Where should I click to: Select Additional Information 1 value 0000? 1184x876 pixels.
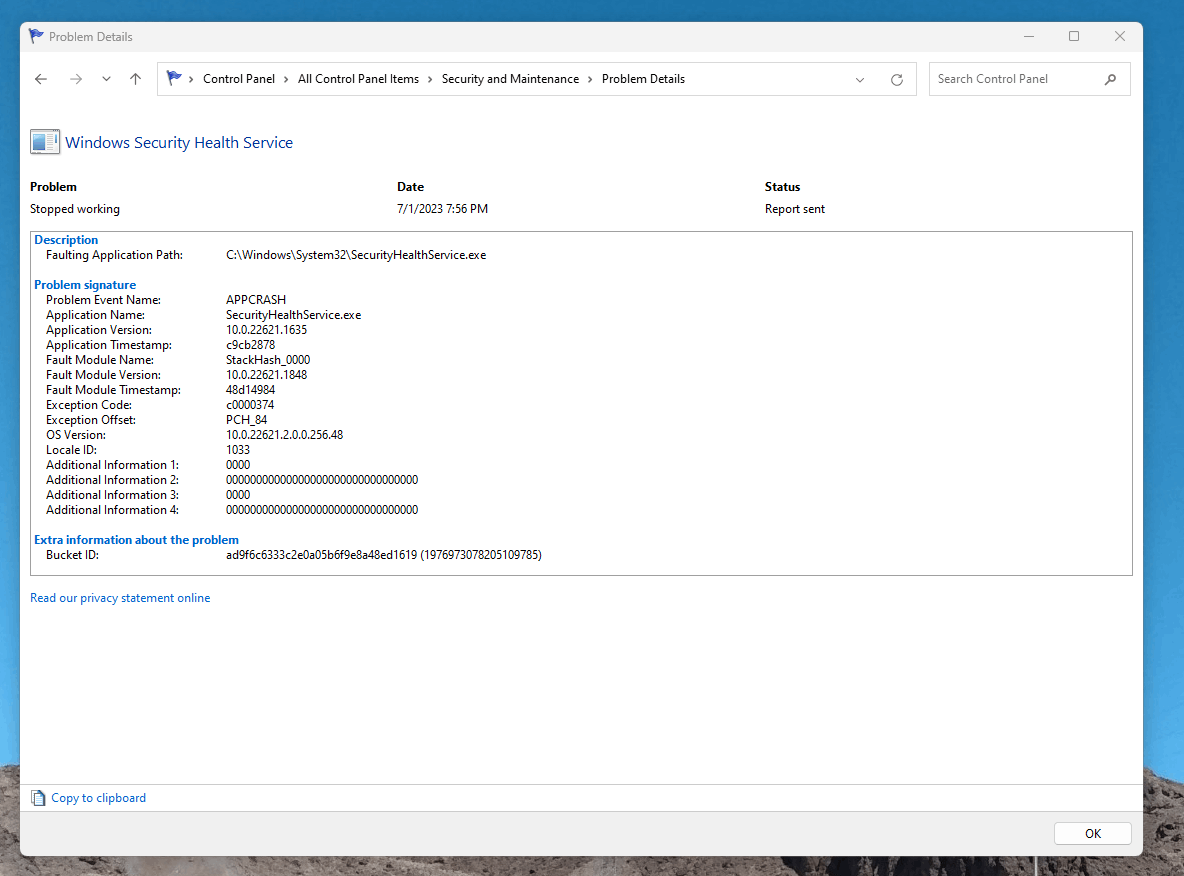(238, 464)
